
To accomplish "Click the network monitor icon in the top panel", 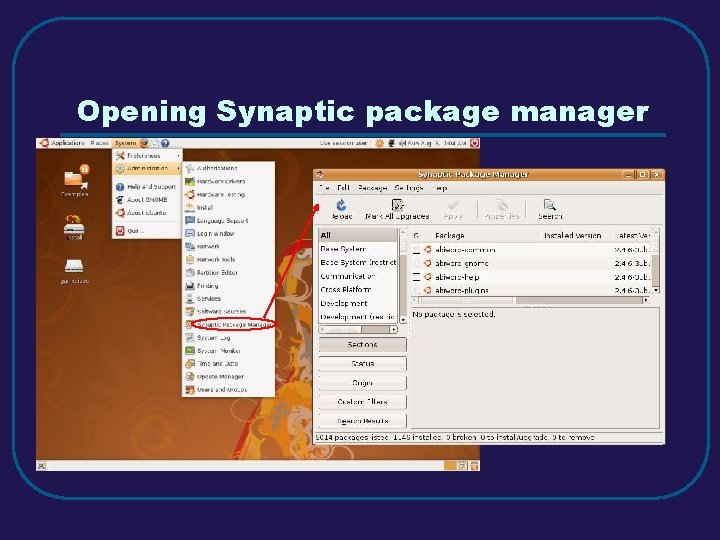I will pos(391,143).
